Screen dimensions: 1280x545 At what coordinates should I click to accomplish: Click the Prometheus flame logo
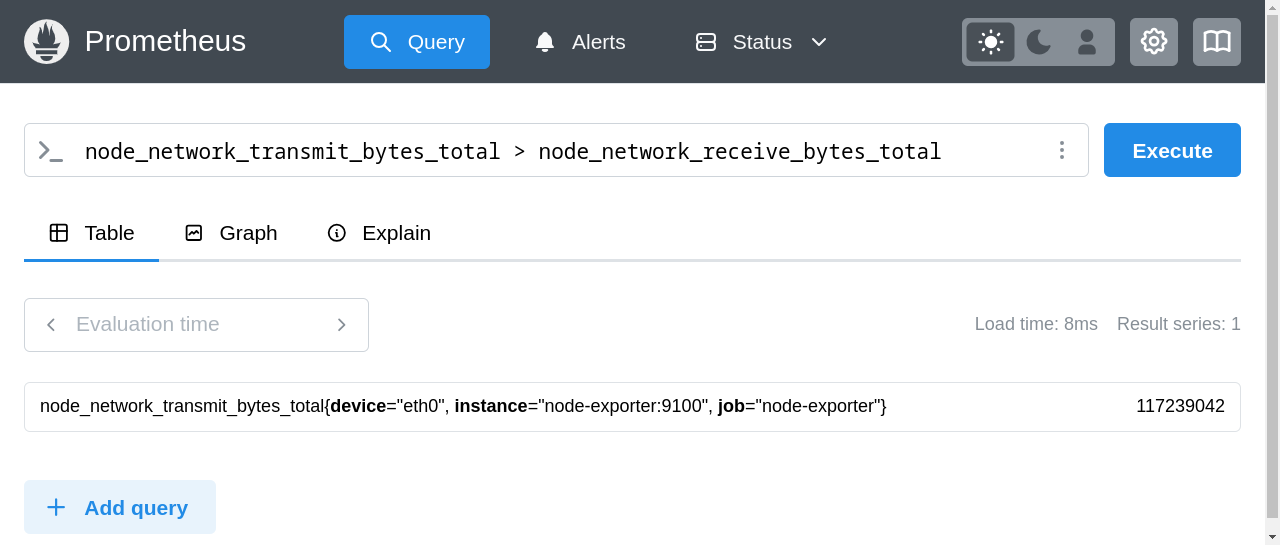pos(46,41)
